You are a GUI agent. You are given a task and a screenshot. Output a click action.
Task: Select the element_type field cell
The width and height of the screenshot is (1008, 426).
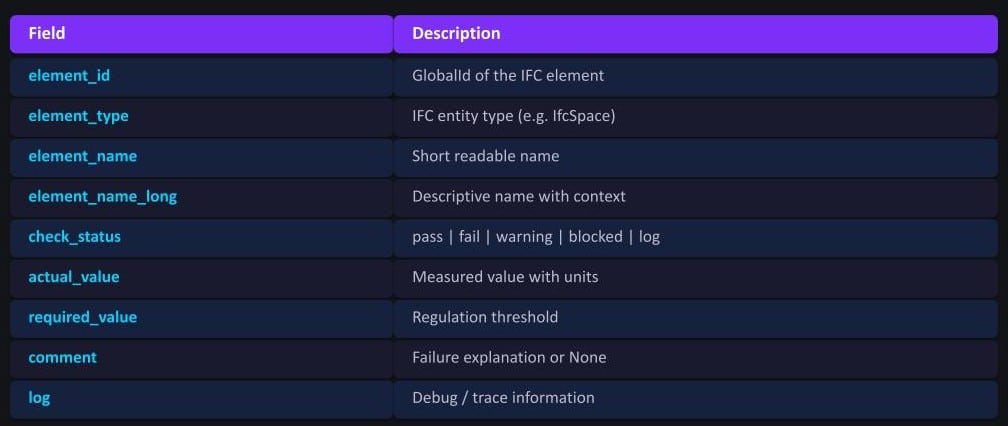78,116
